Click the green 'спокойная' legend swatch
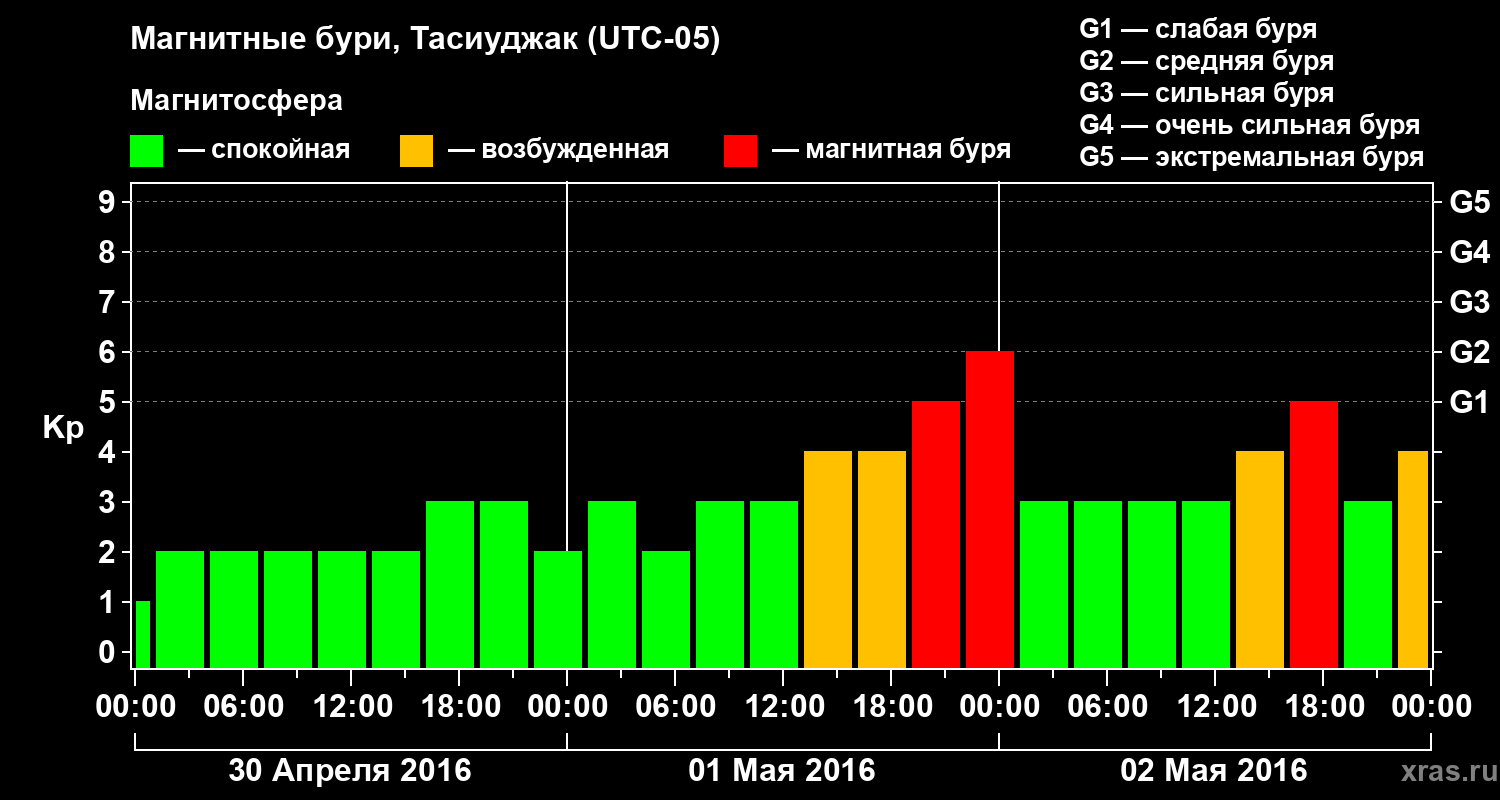 (x=147, y=151)
